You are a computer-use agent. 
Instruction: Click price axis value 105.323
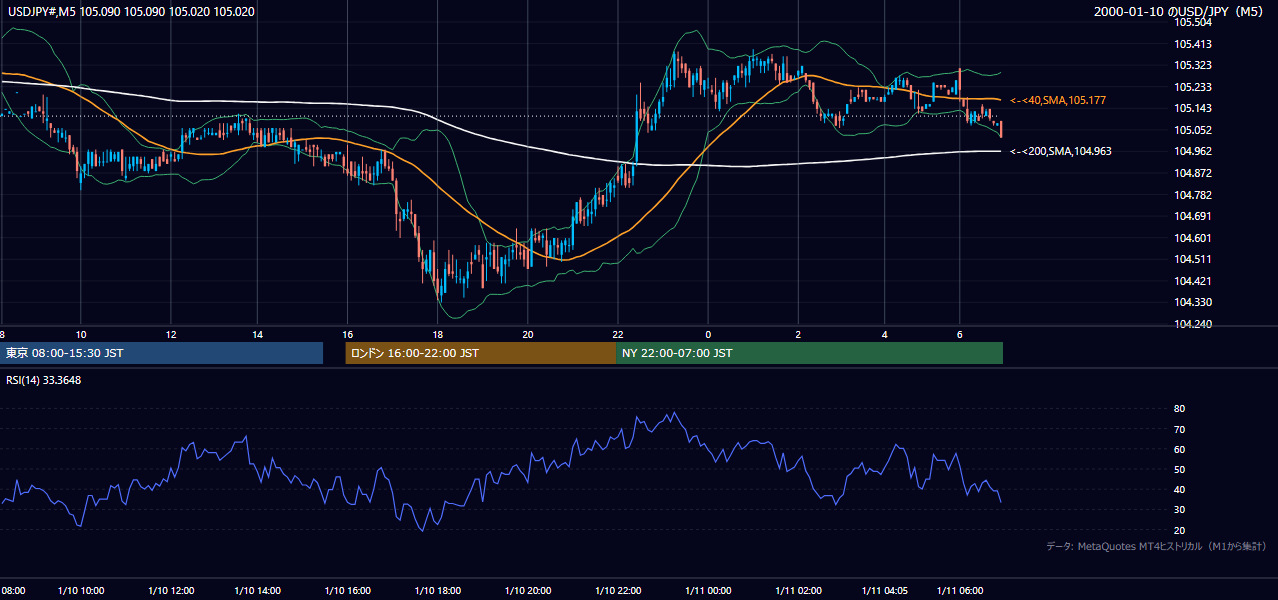pos(1193,66)
